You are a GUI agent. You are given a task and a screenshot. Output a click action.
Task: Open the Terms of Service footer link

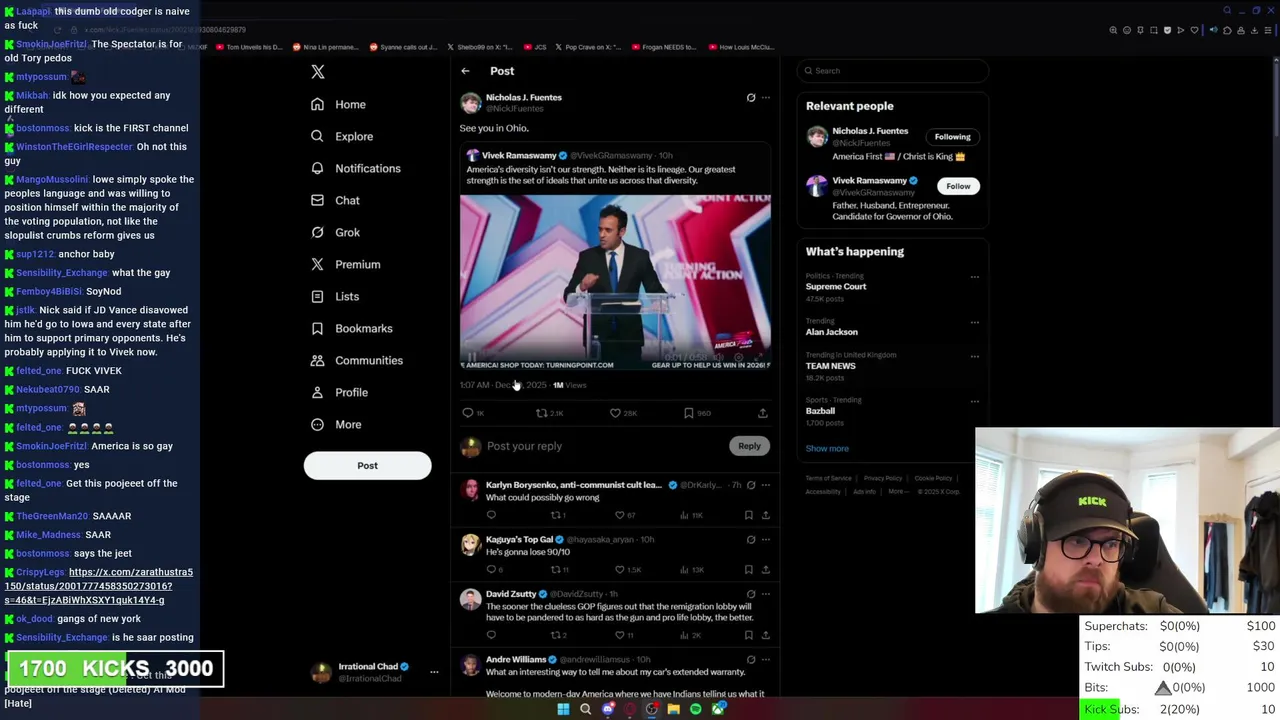tap(828, 478)
